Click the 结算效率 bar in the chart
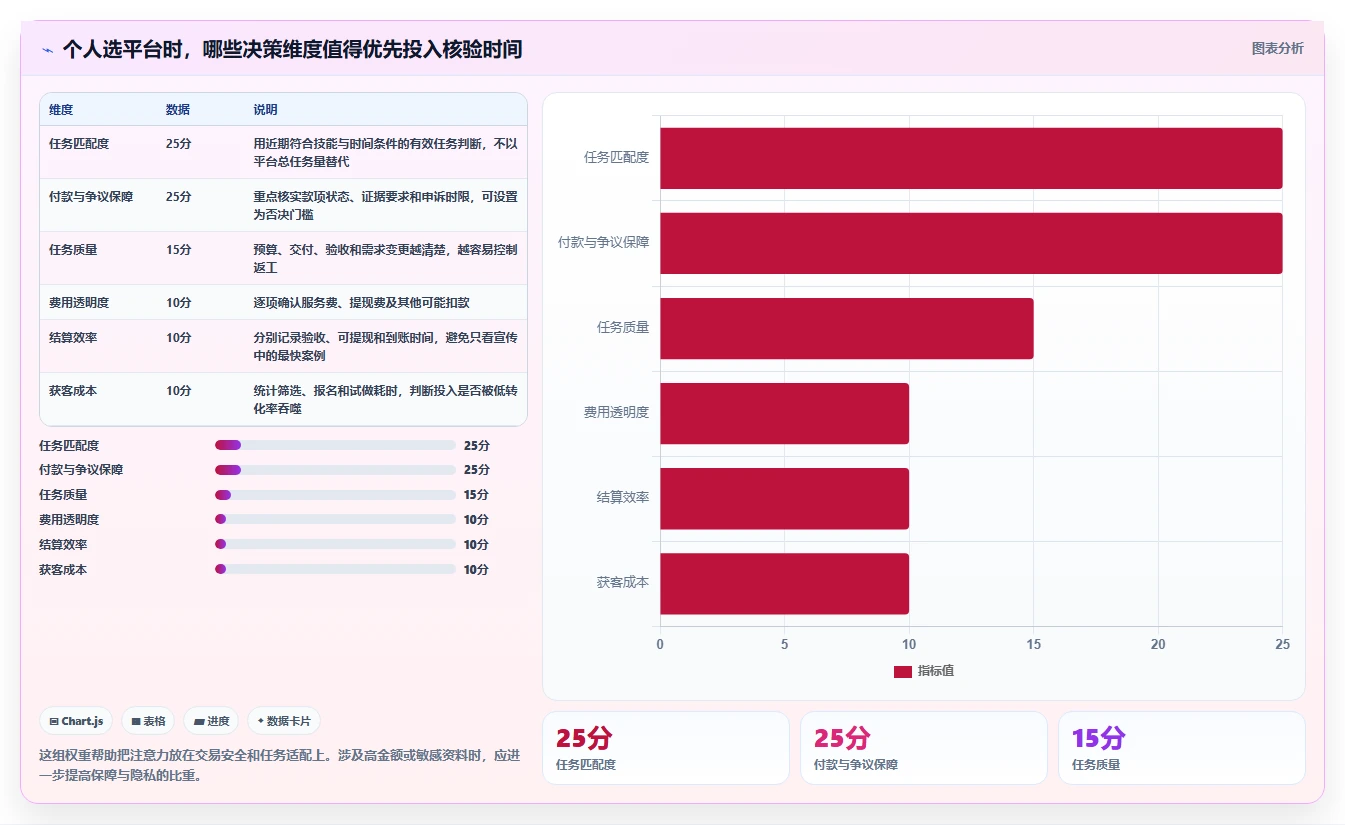1345x825 pixels. click(784, 498)
